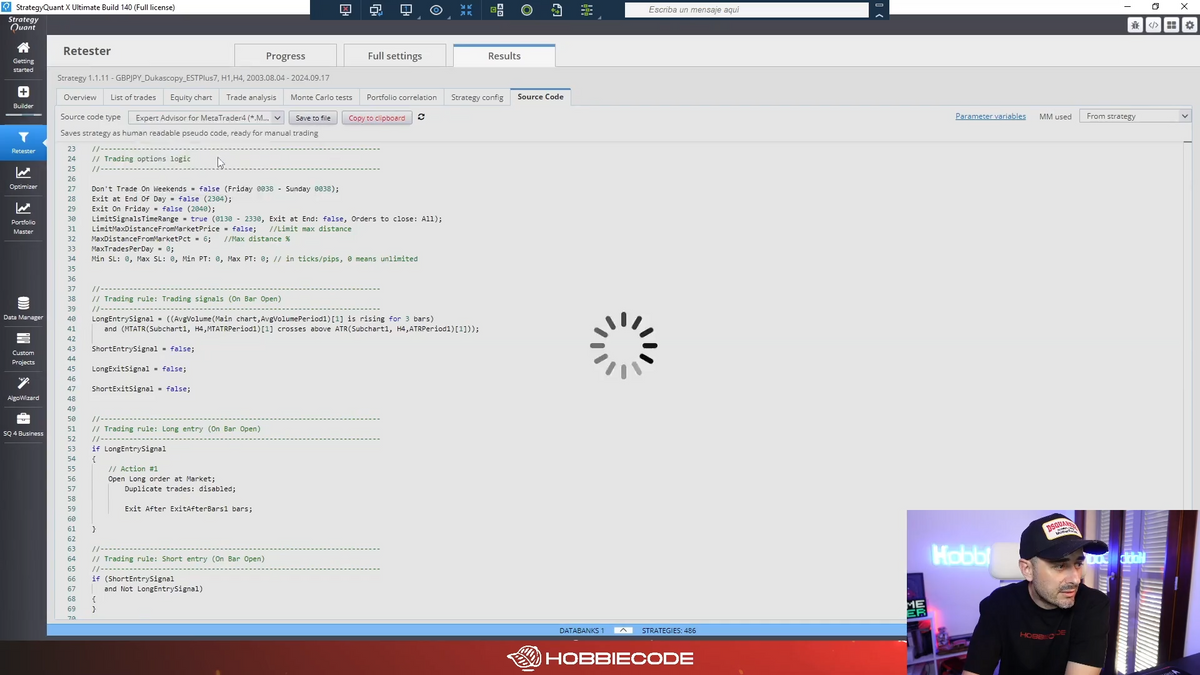Image resolution: width=1200 pixels, height=675 pixels.
Task: Open Equity chart subtab
Action: 191,97
